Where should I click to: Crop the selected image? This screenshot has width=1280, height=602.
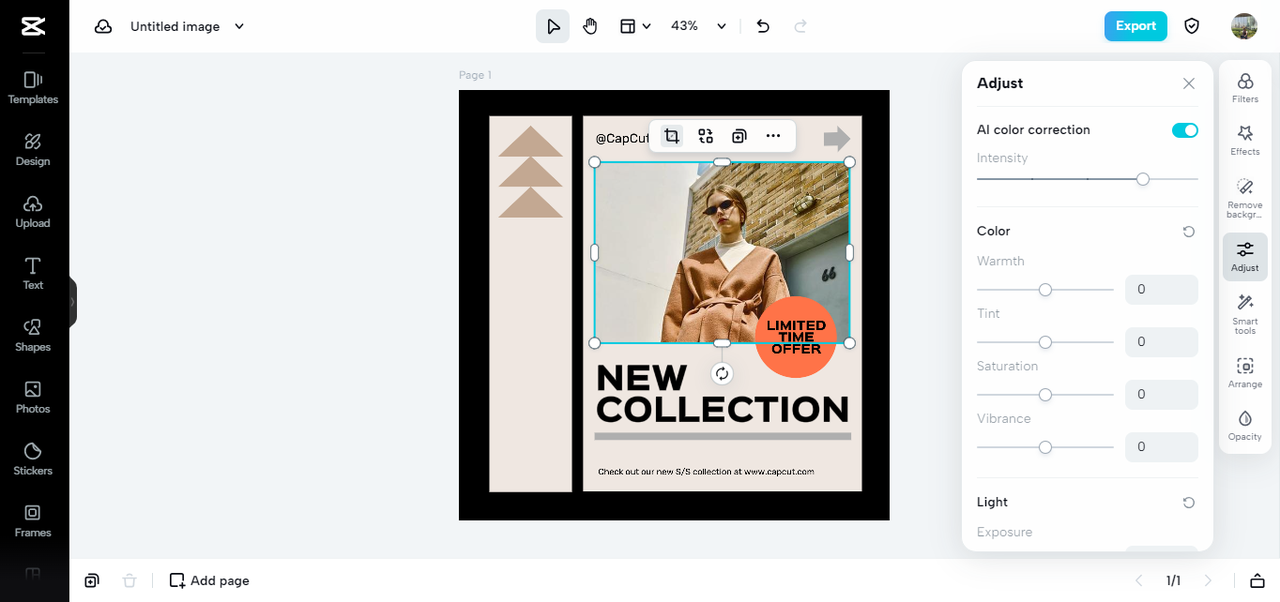[x=672, y=136]
